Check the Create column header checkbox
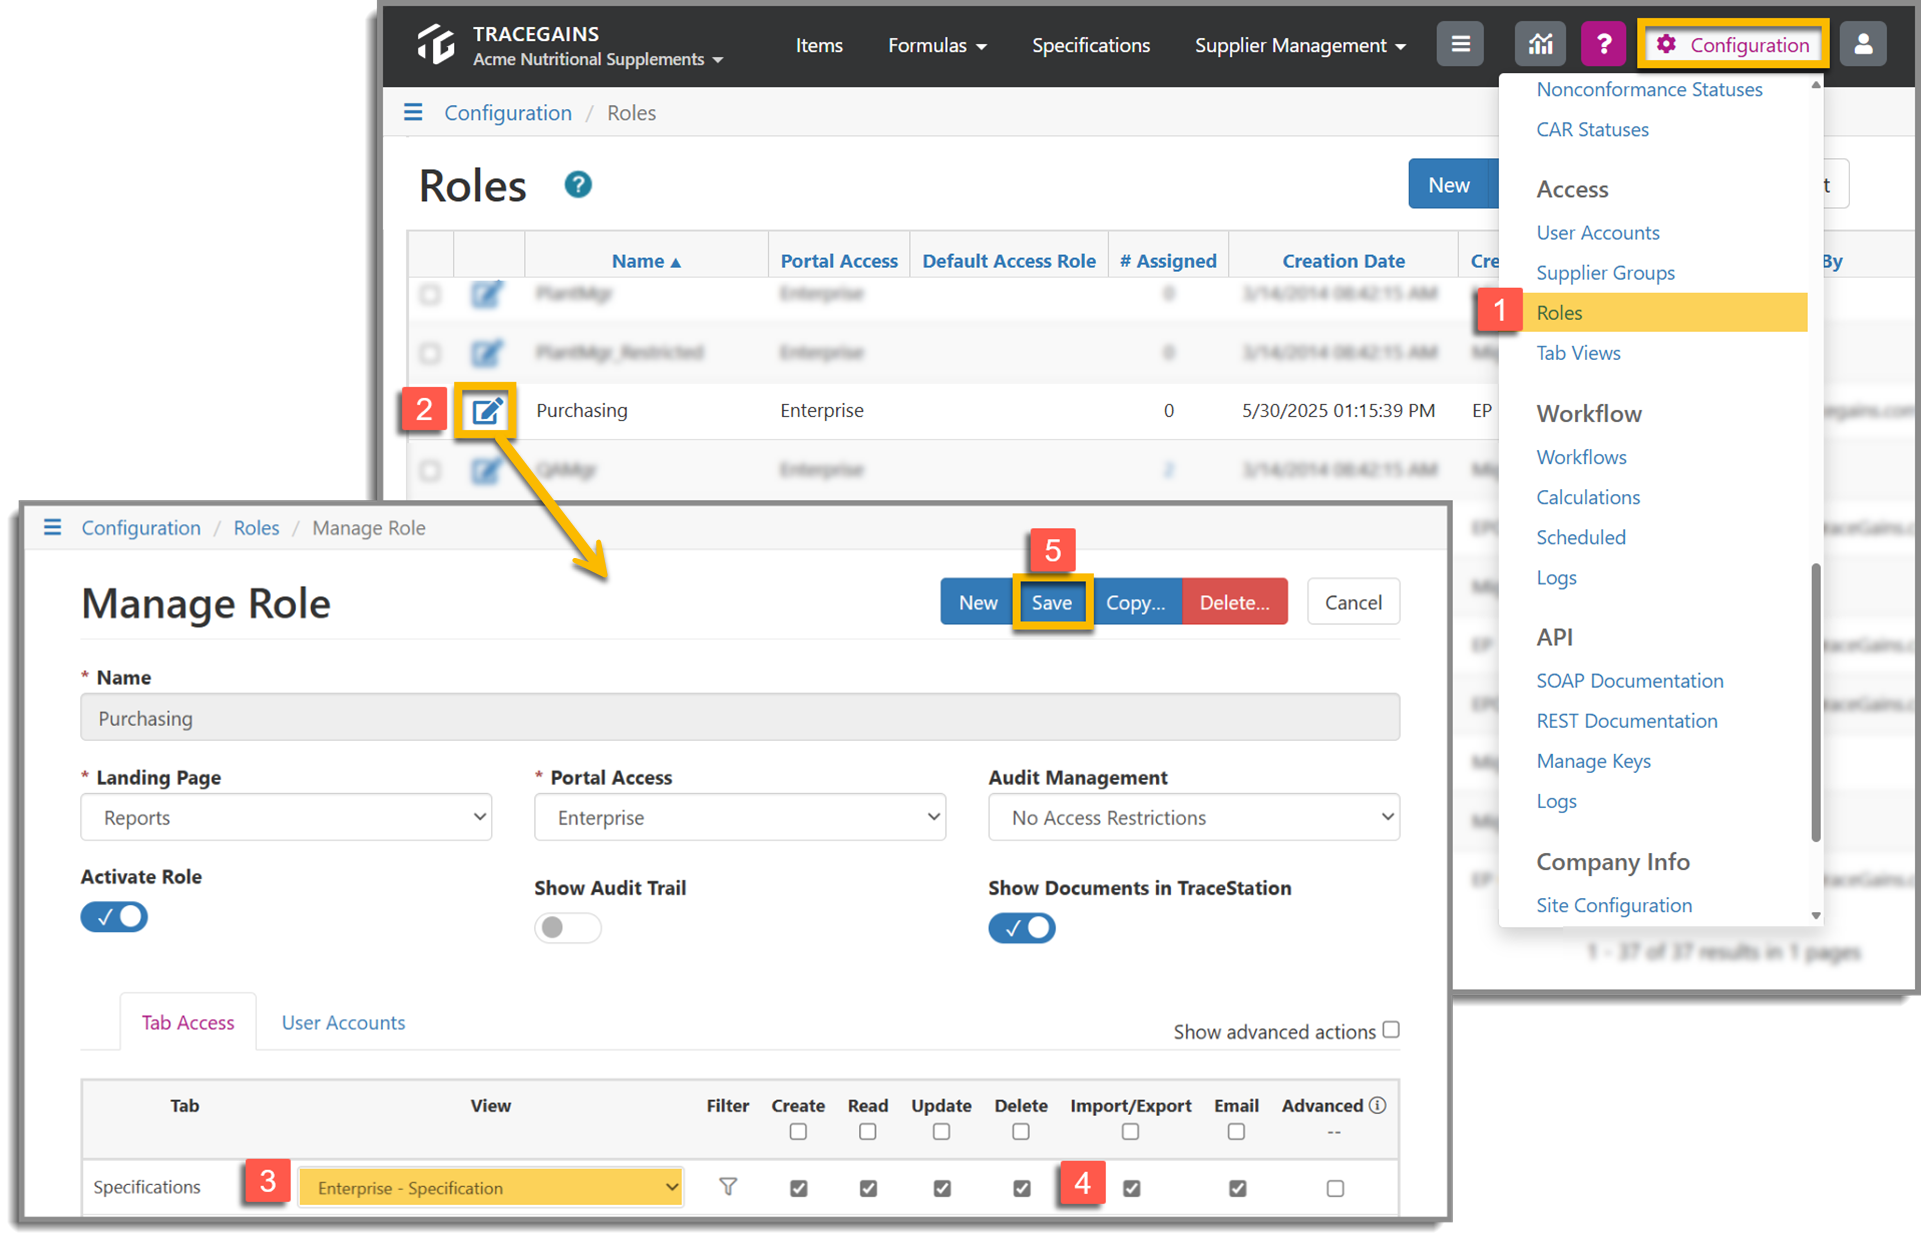This screenshot has height=1241, width=1921. click(798, 1132)
